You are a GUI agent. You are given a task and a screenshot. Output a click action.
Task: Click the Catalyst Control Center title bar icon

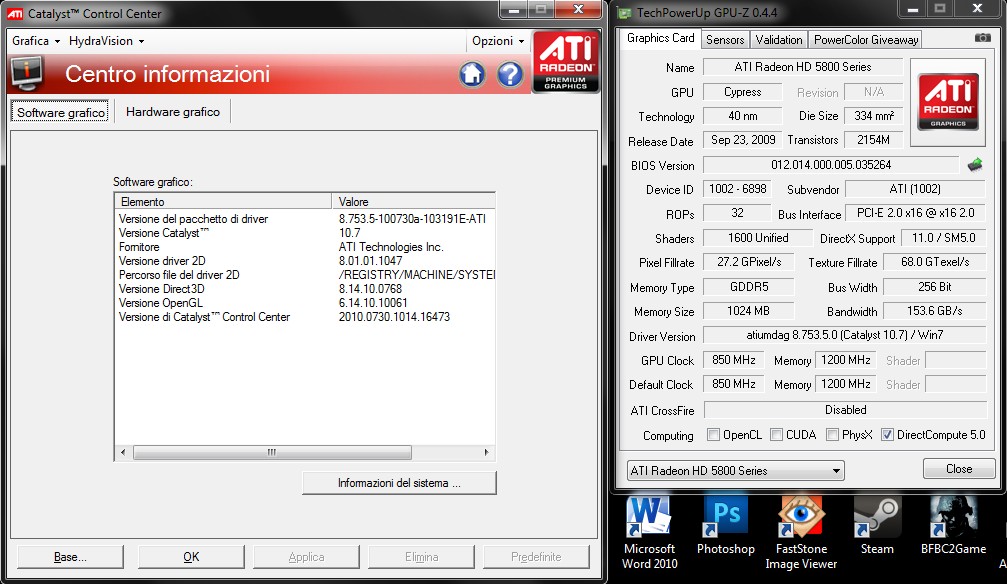tap(15, 13)
